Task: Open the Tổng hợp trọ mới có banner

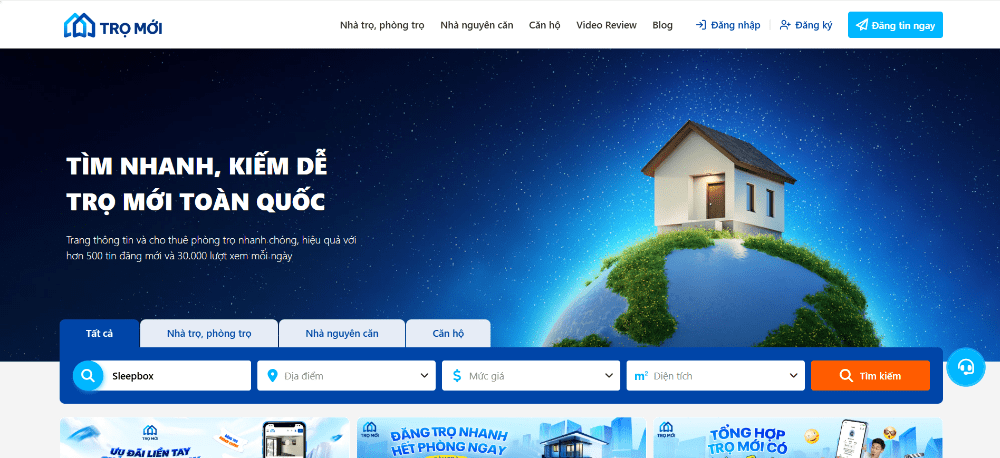Action: [x=798, y=438]
